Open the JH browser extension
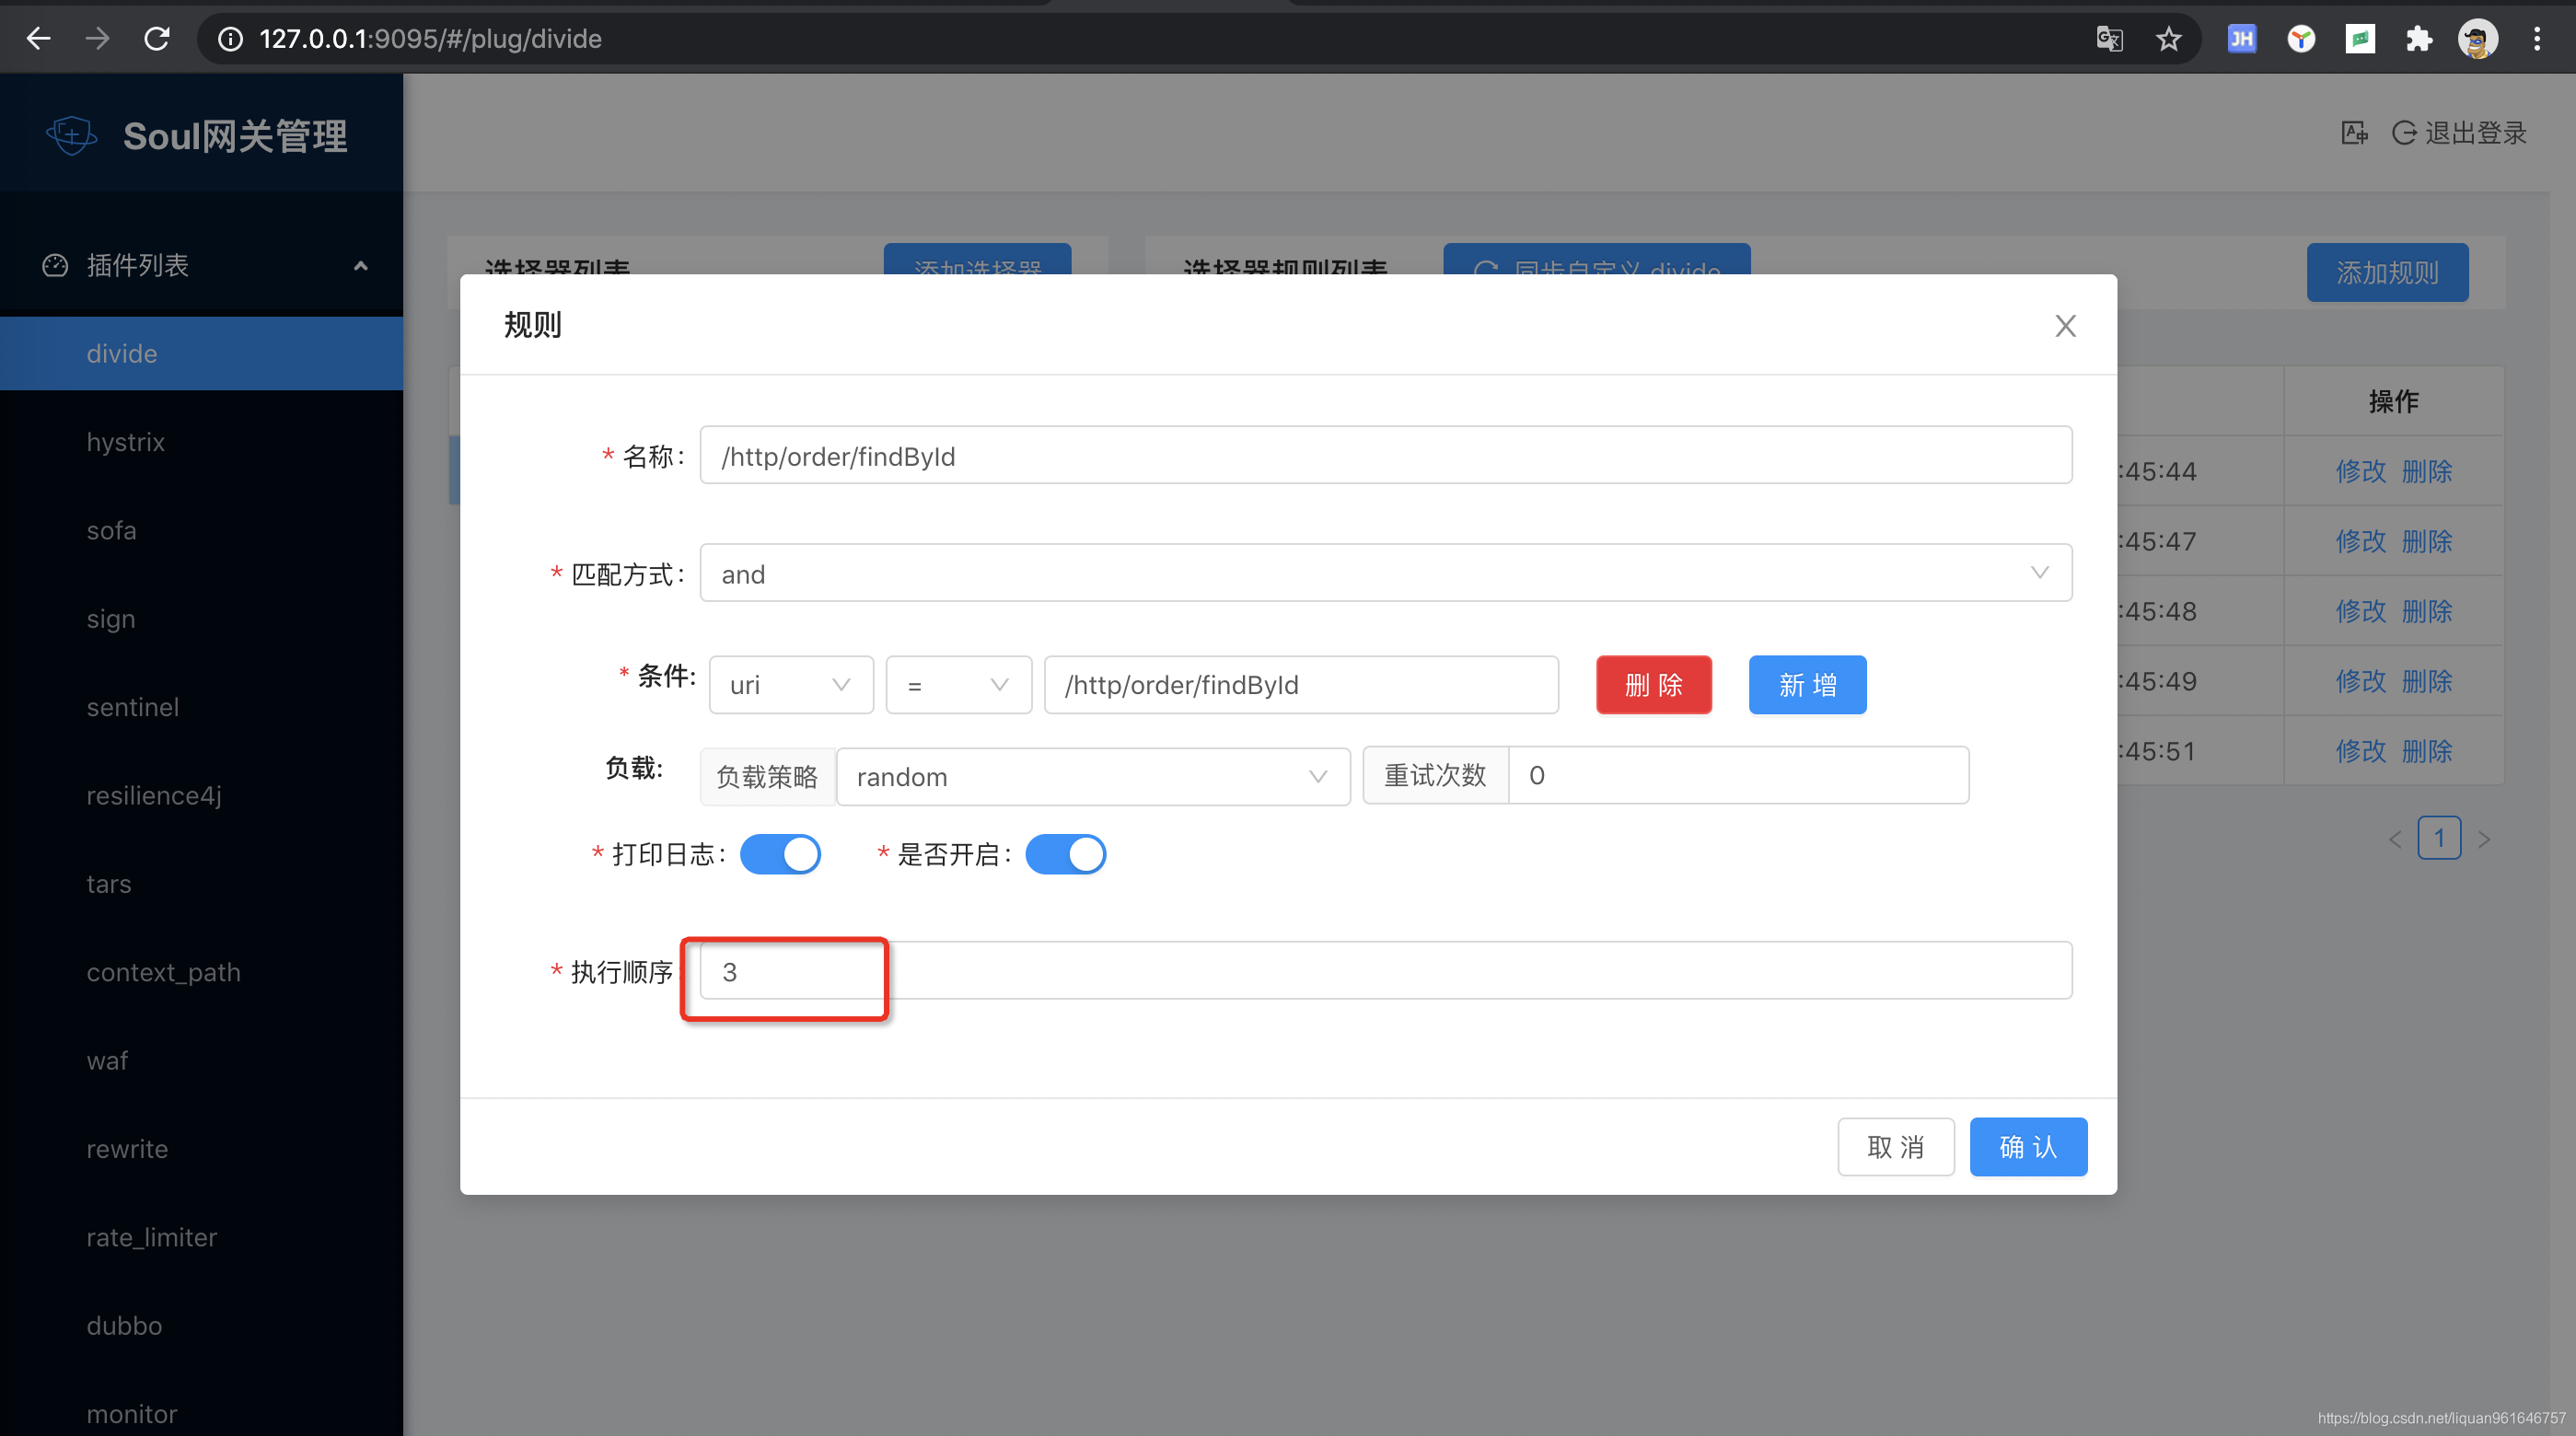The image size is (2576, 1436). click(2242, 39)
